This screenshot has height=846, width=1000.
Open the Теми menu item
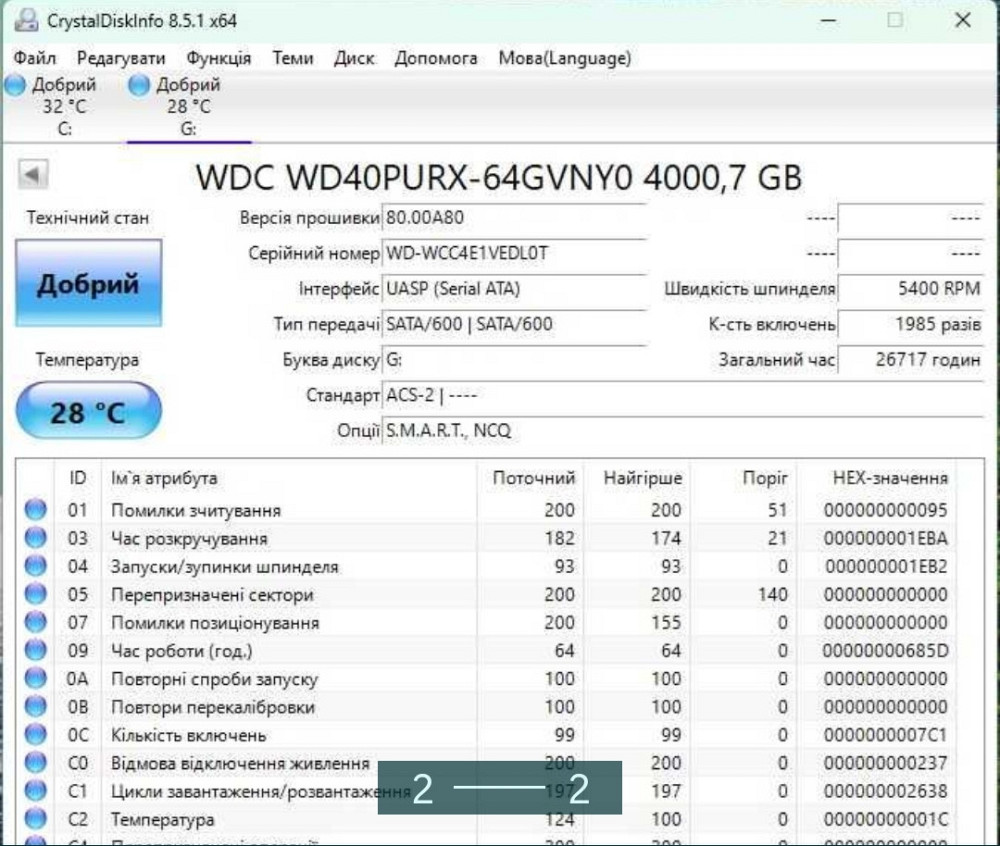click(x=293, y=58)
